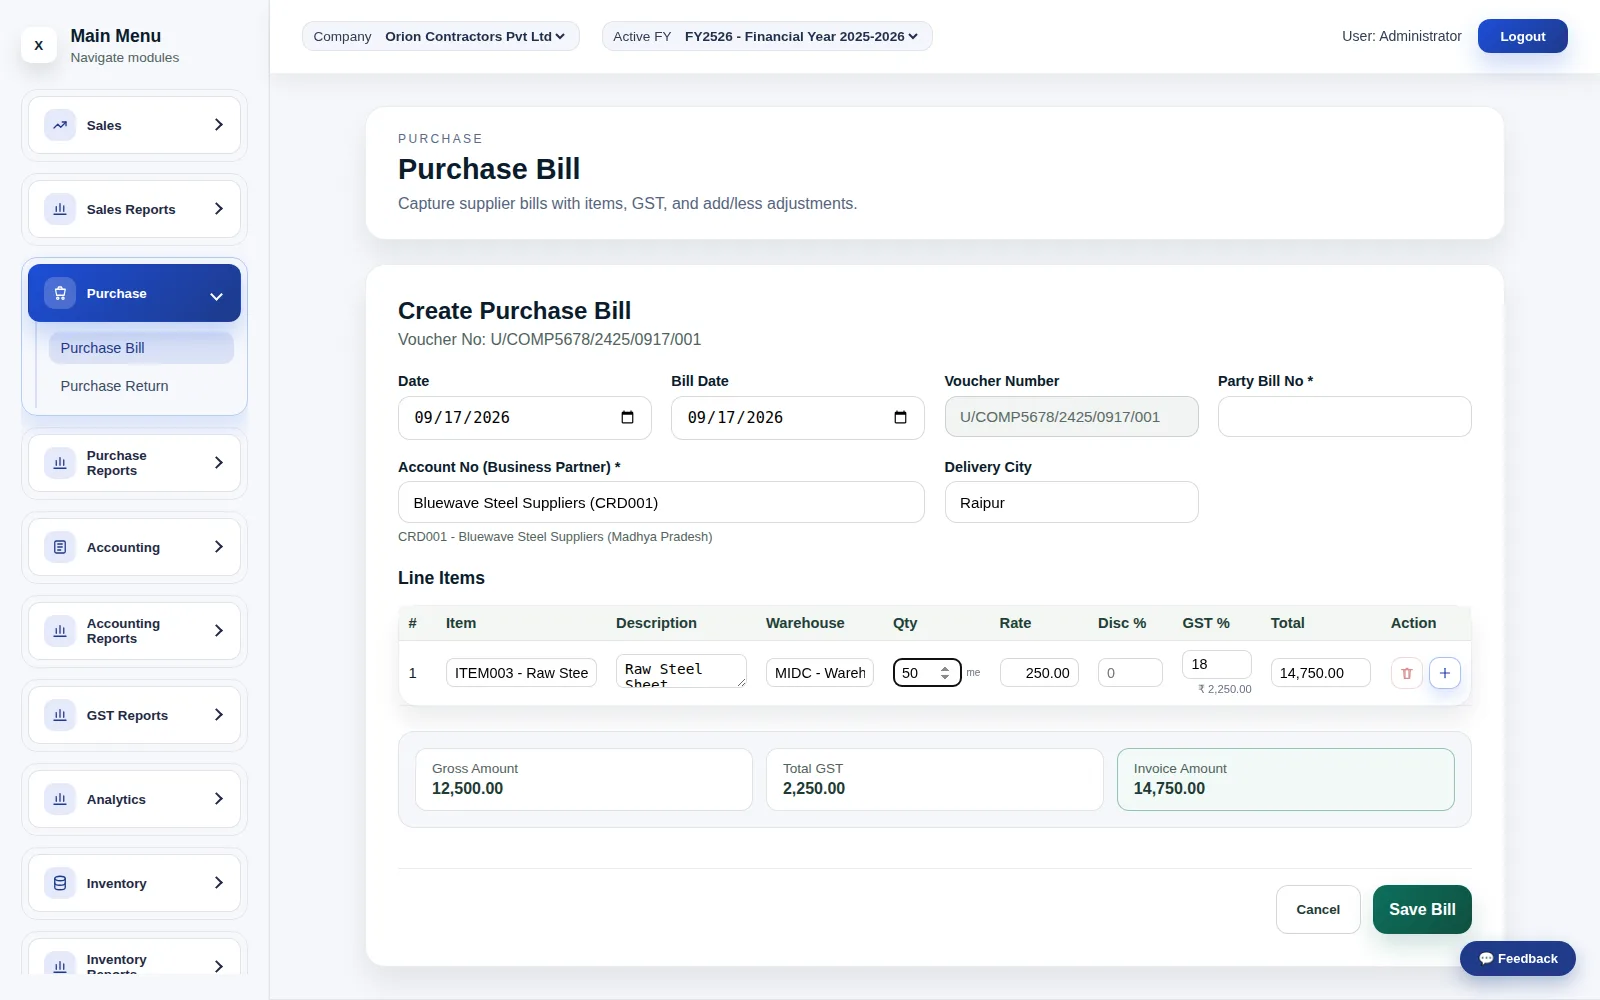
Task: Click the Analytics chart icon
Action: tap(60, 799)
